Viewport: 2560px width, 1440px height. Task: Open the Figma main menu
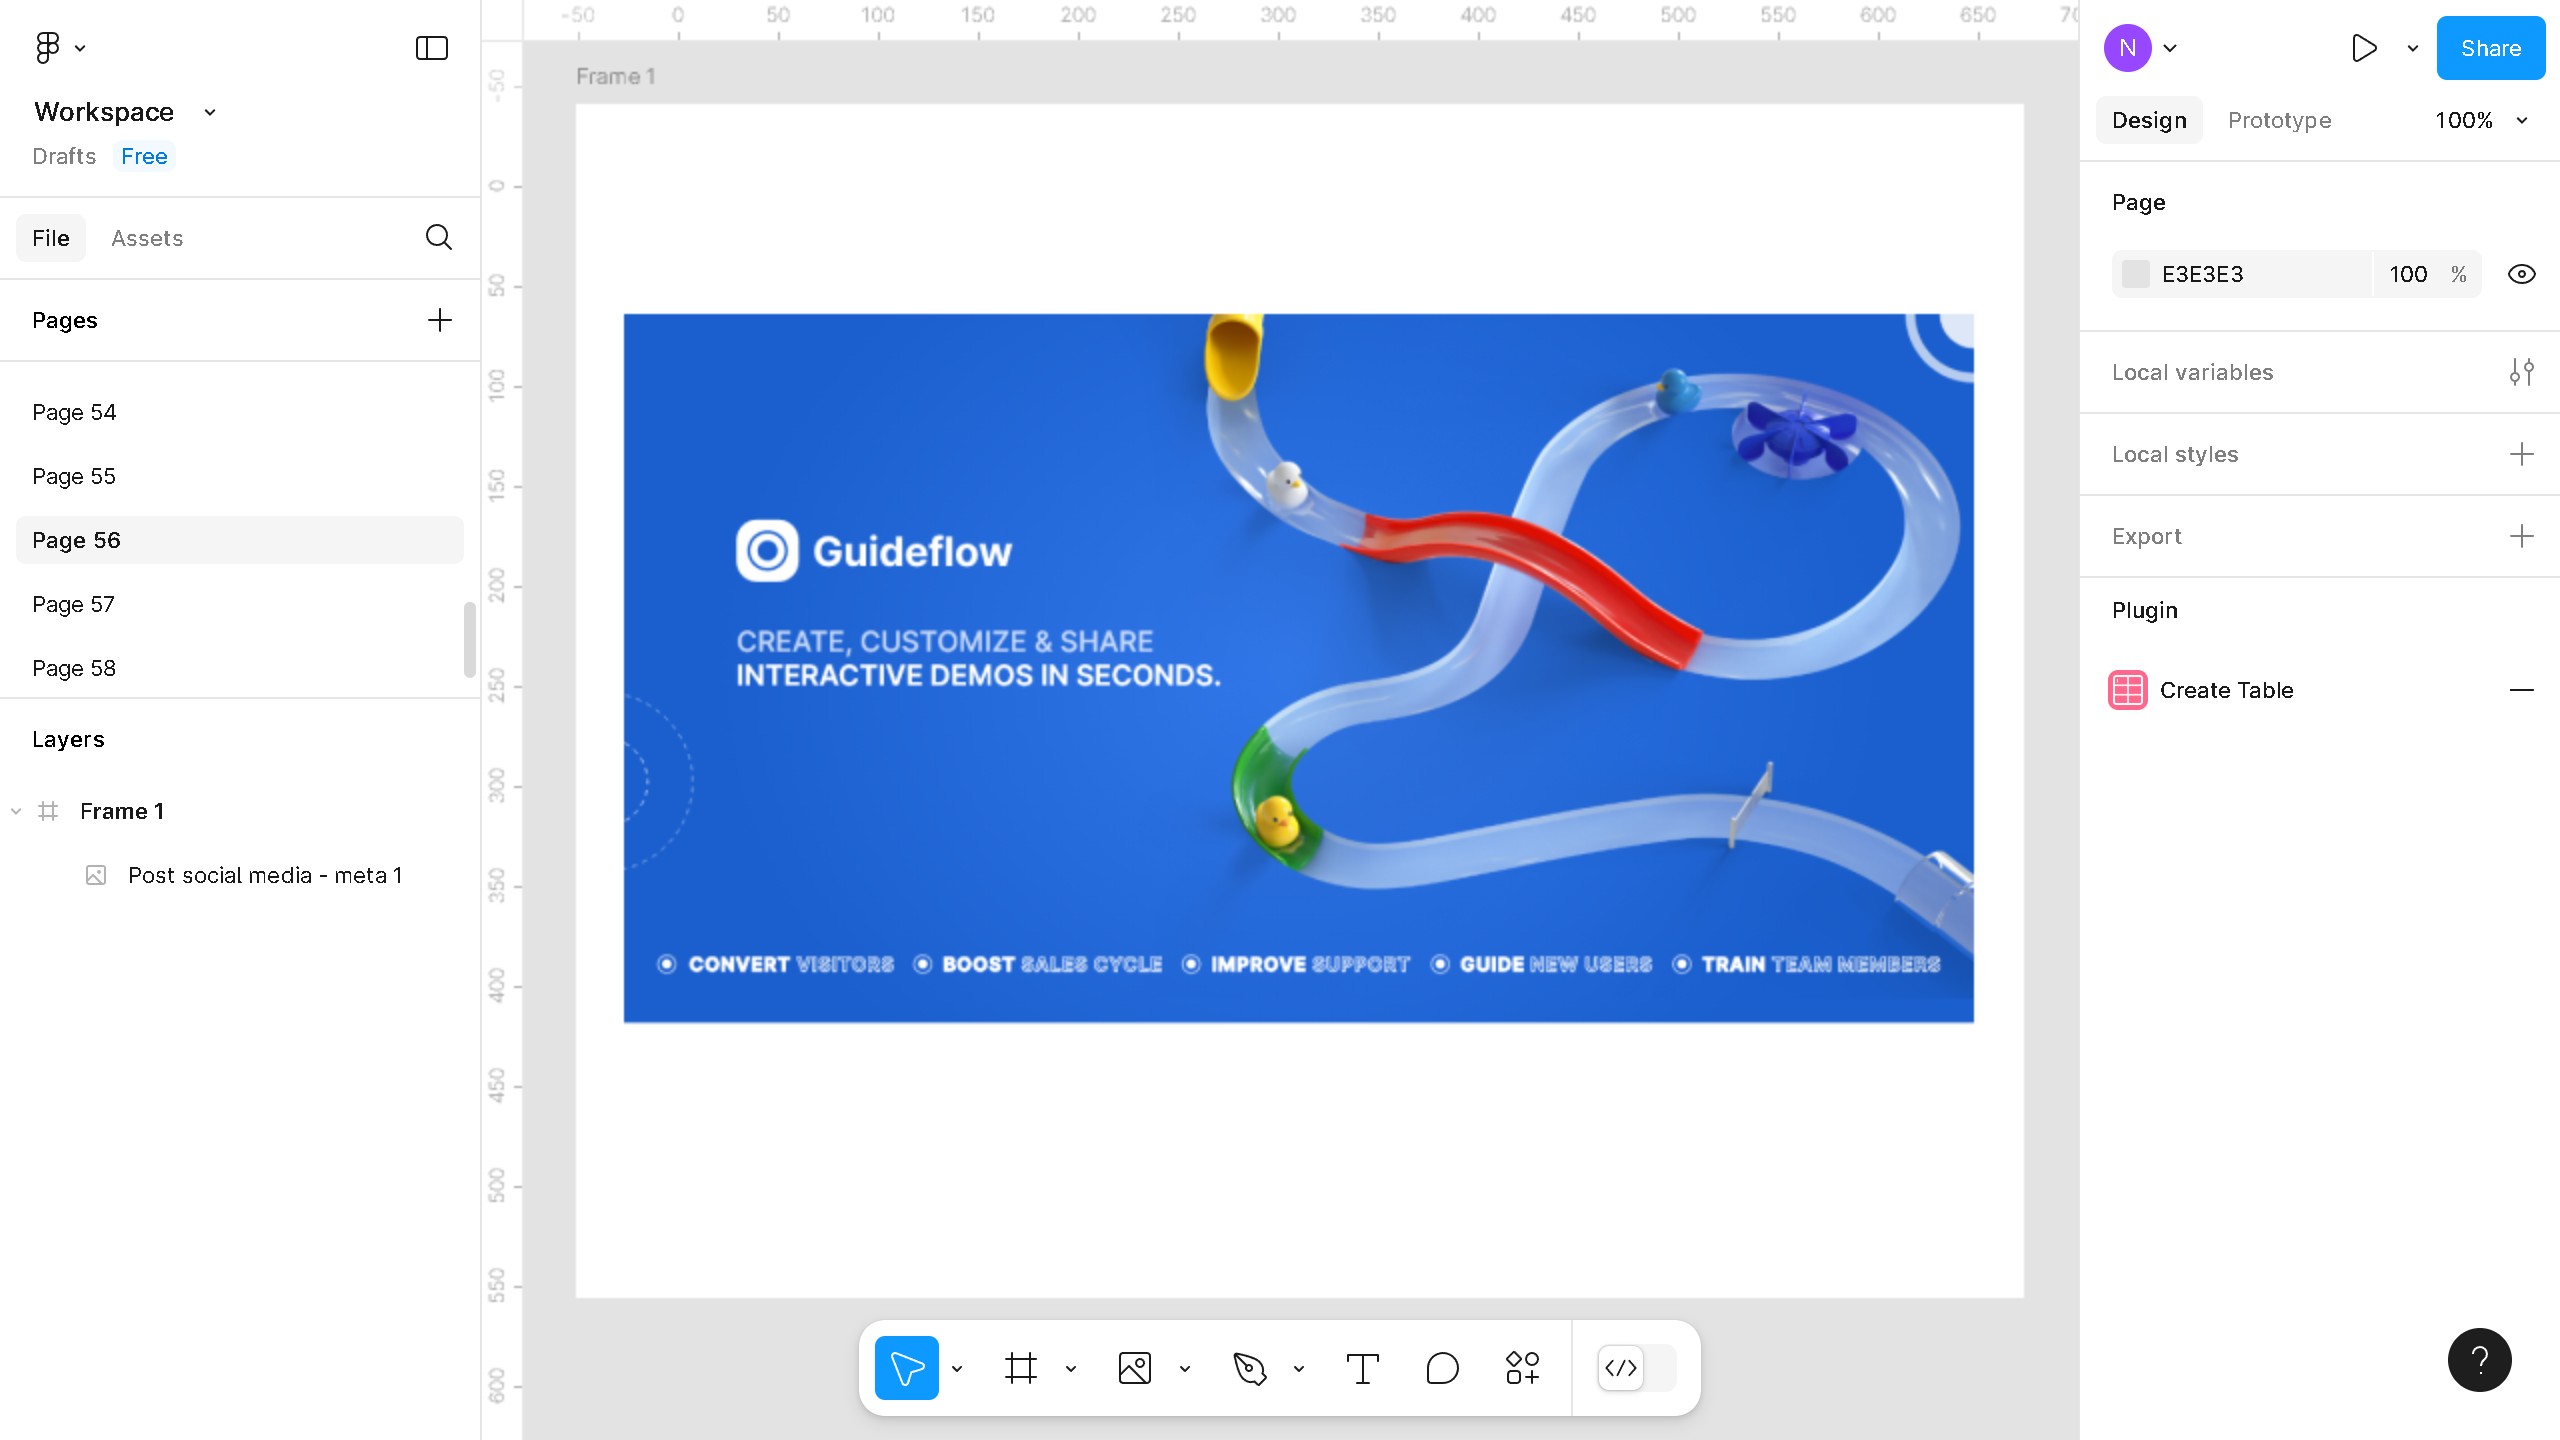point(48,47)
